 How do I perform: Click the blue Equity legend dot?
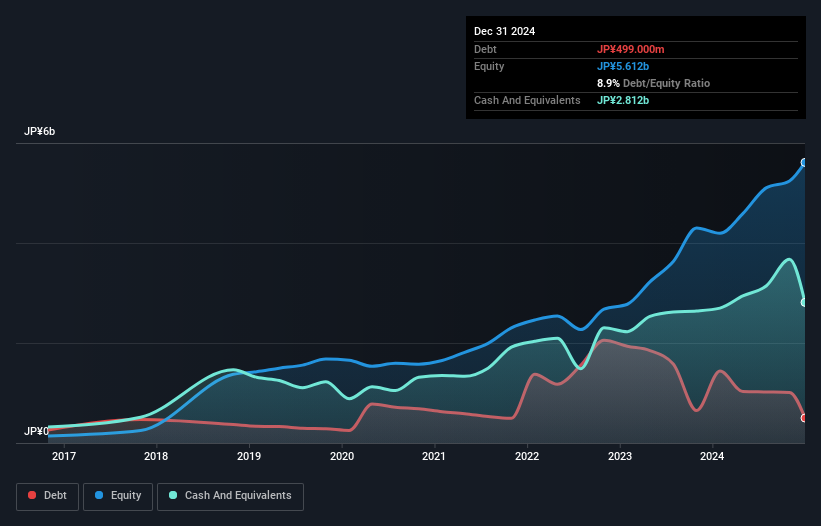[99, 495]
